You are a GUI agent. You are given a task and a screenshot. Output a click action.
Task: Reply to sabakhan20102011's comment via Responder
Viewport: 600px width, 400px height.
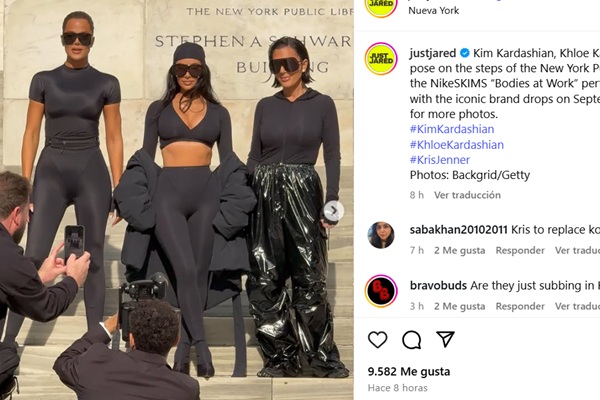pos(520,250)
